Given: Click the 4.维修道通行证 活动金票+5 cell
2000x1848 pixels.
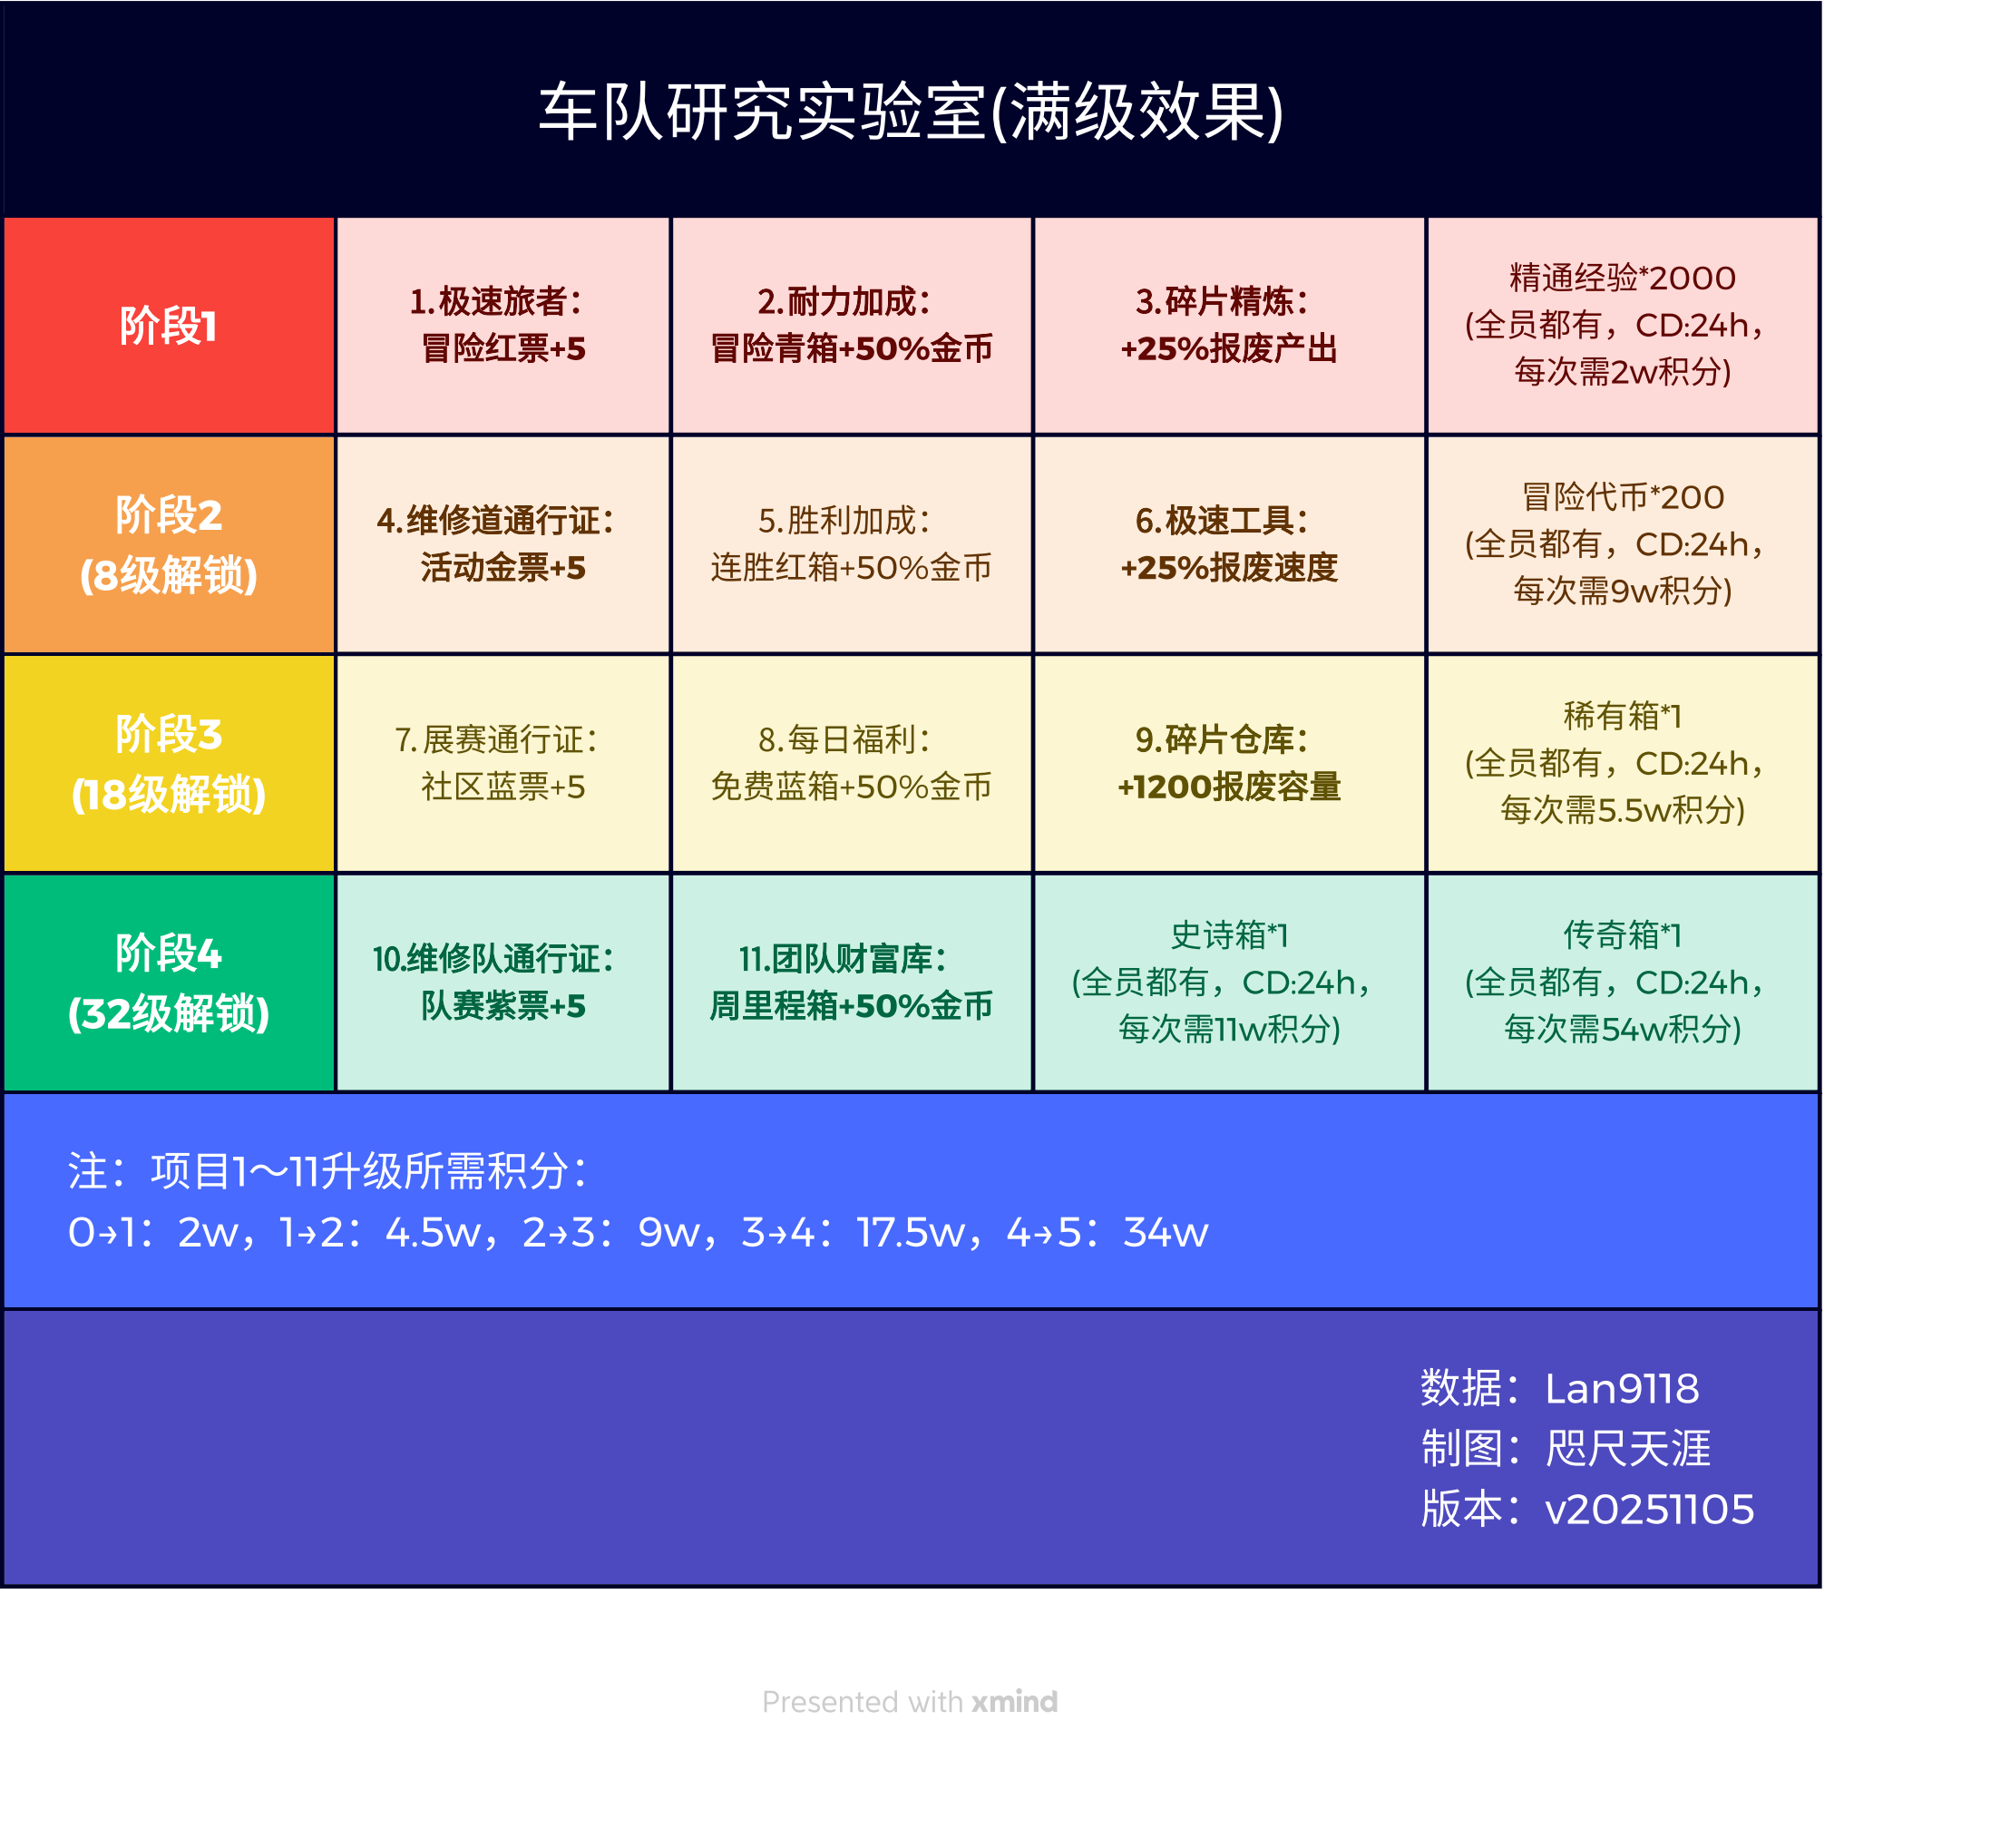Looking at the screenshot, I should pyautogui.click(x=502, y=545).
